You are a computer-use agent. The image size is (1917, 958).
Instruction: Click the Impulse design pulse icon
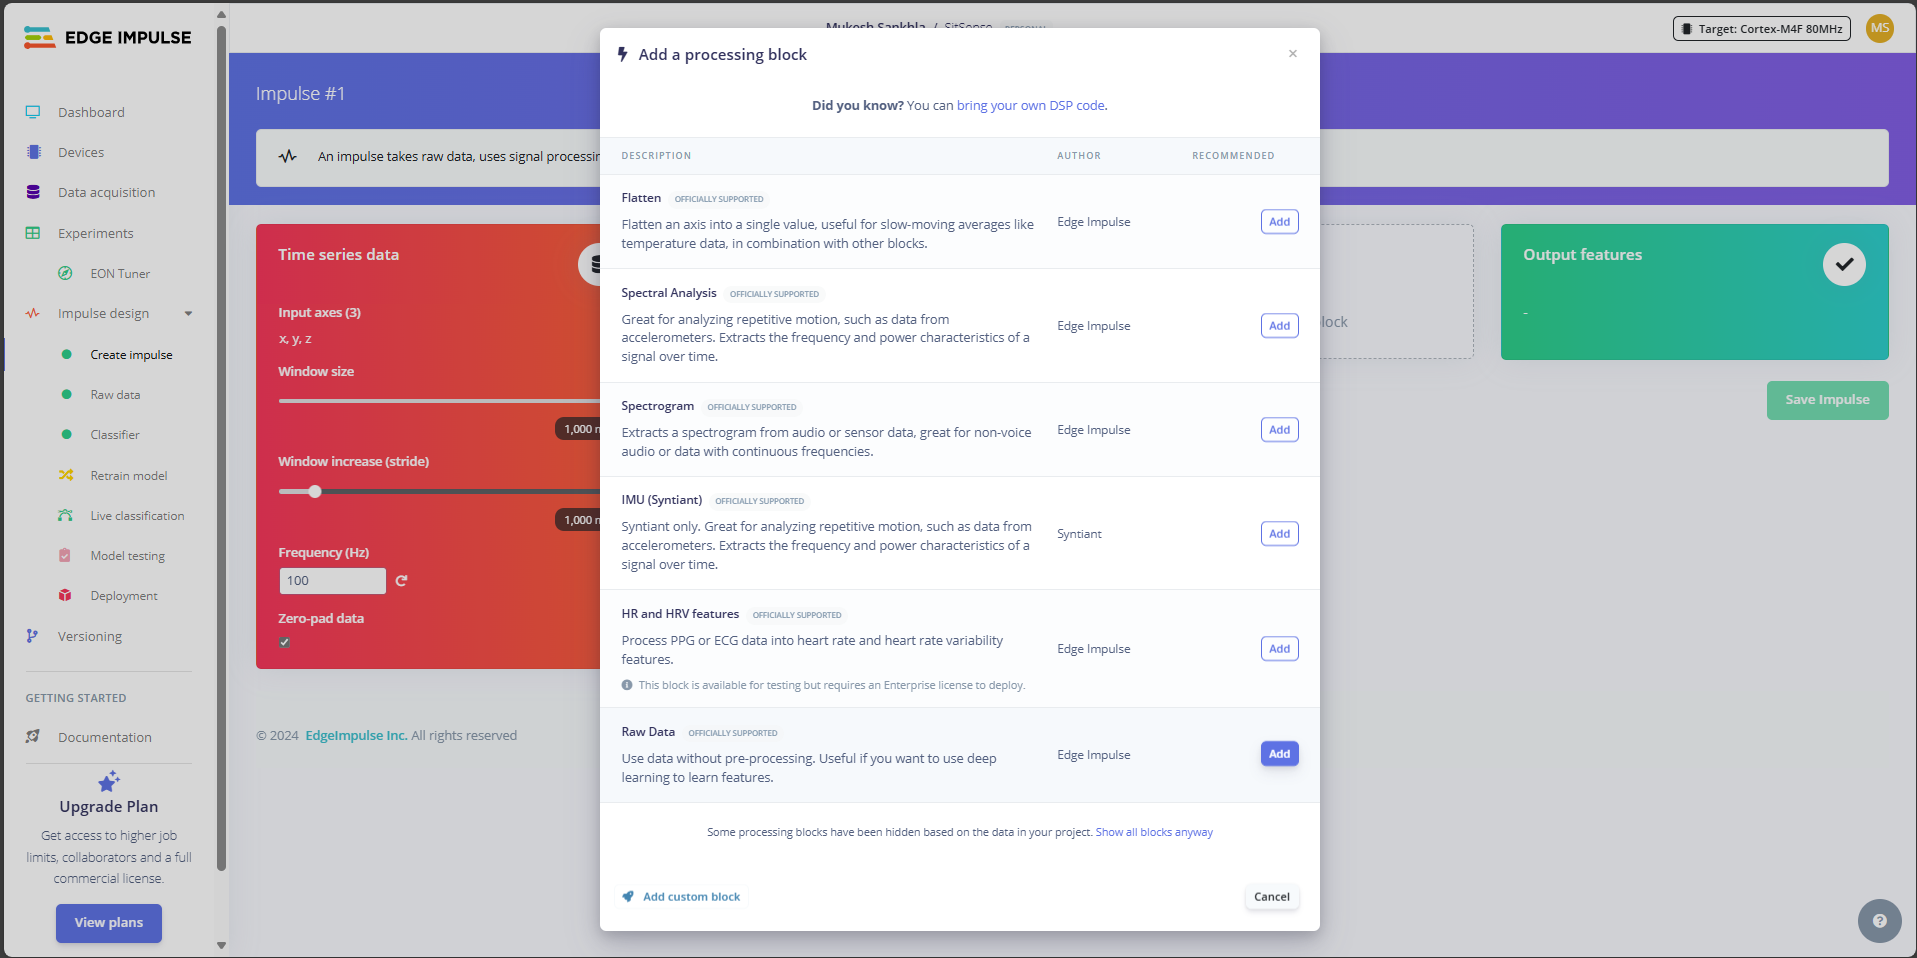[33, 313]
